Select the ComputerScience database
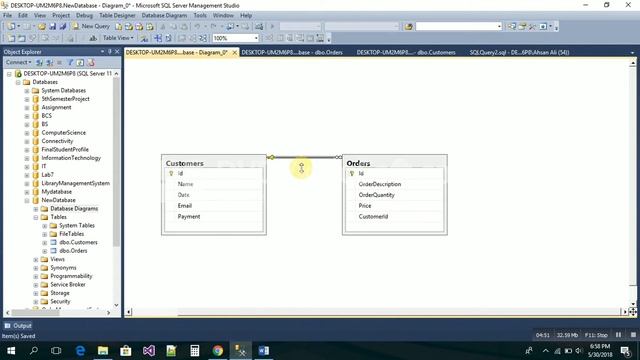This screenshot has width=640, height=360. 64,133
